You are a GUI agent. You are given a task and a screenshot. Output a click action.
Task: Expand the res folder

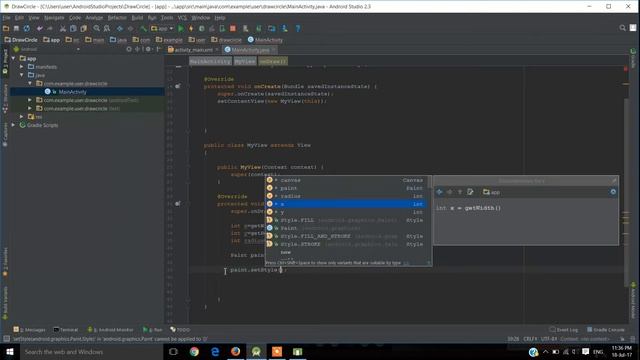(22, 117)
